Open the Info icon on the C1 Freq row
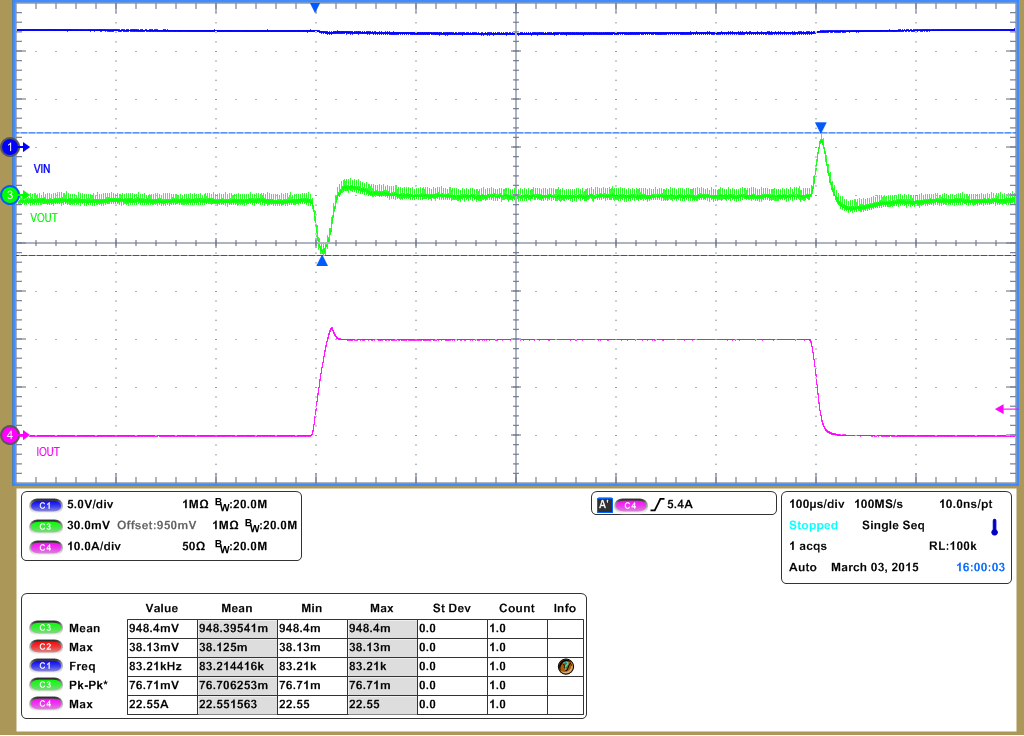 565,666
